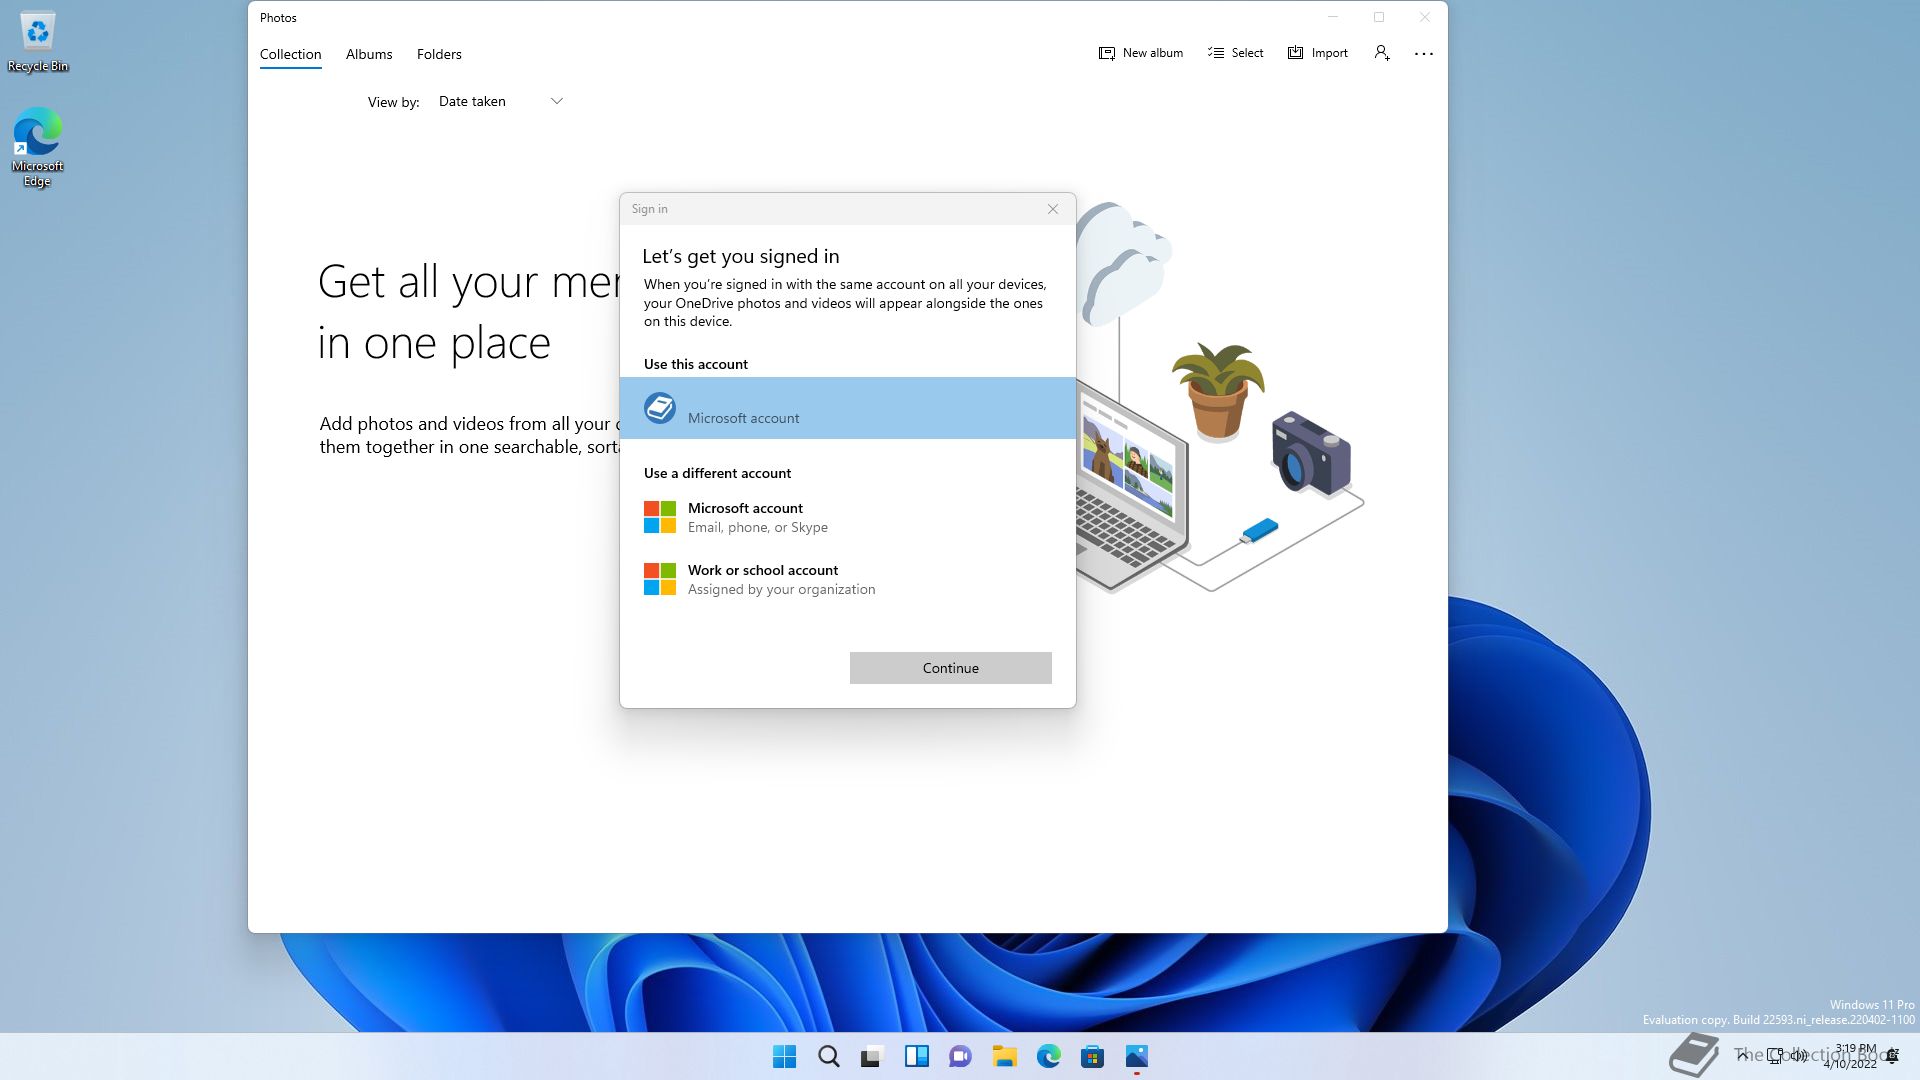Close the Sign in dialog
The image size is (1920, 1080).
click(x=1053, y=209)
